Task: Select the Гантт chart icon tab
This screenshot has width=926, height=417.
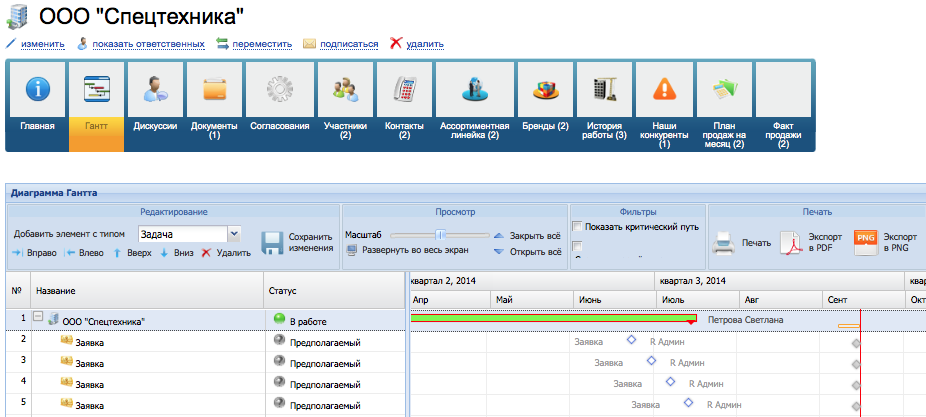Action: [x=96, y=90]
